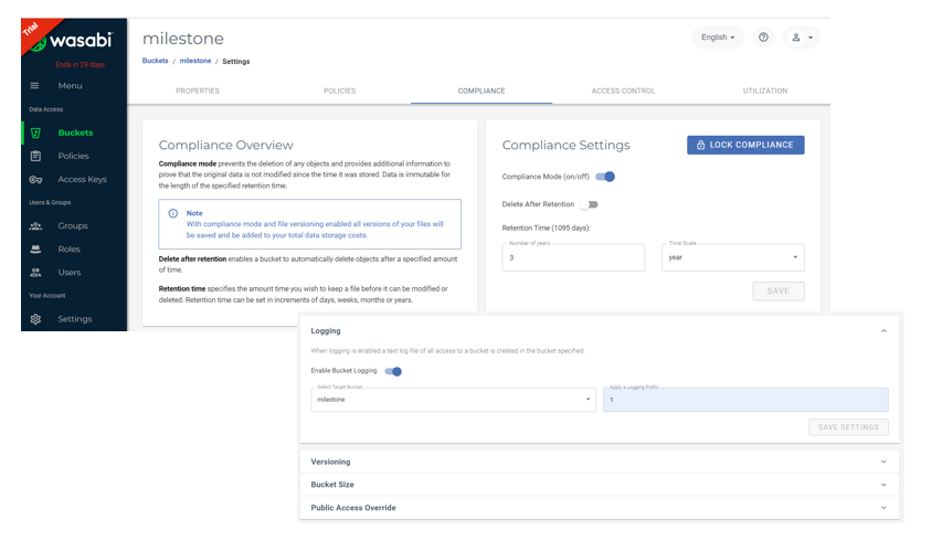Click the Users icon in sidebar
The width and height of the screenshot is (942, 540).
pyautogui.click(x=36, y=272)
